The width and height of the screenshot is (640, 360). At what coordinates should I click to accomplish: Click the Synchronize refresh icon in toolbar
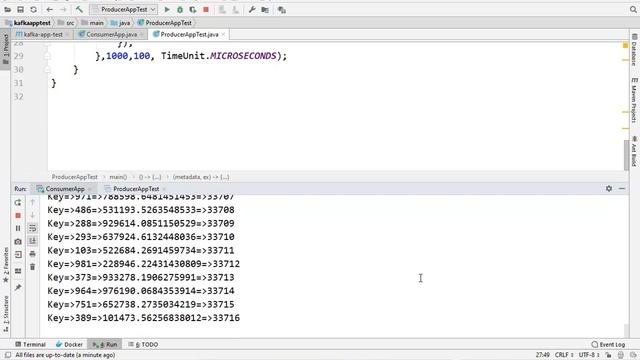[33, 9]
